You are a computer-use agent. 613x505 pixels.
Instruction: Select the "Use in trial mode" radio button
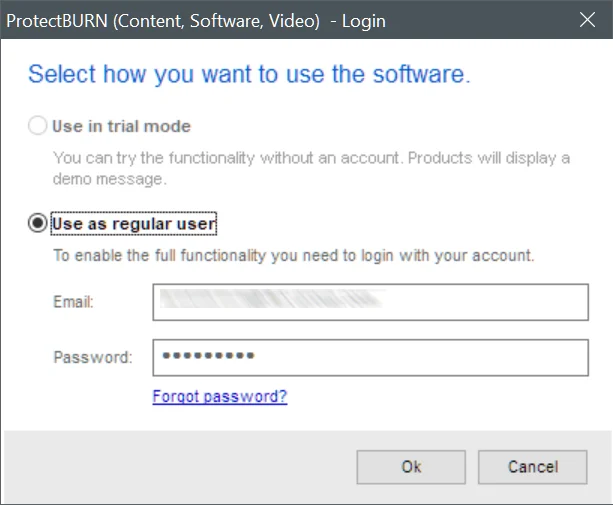click(x=38, y=126)
